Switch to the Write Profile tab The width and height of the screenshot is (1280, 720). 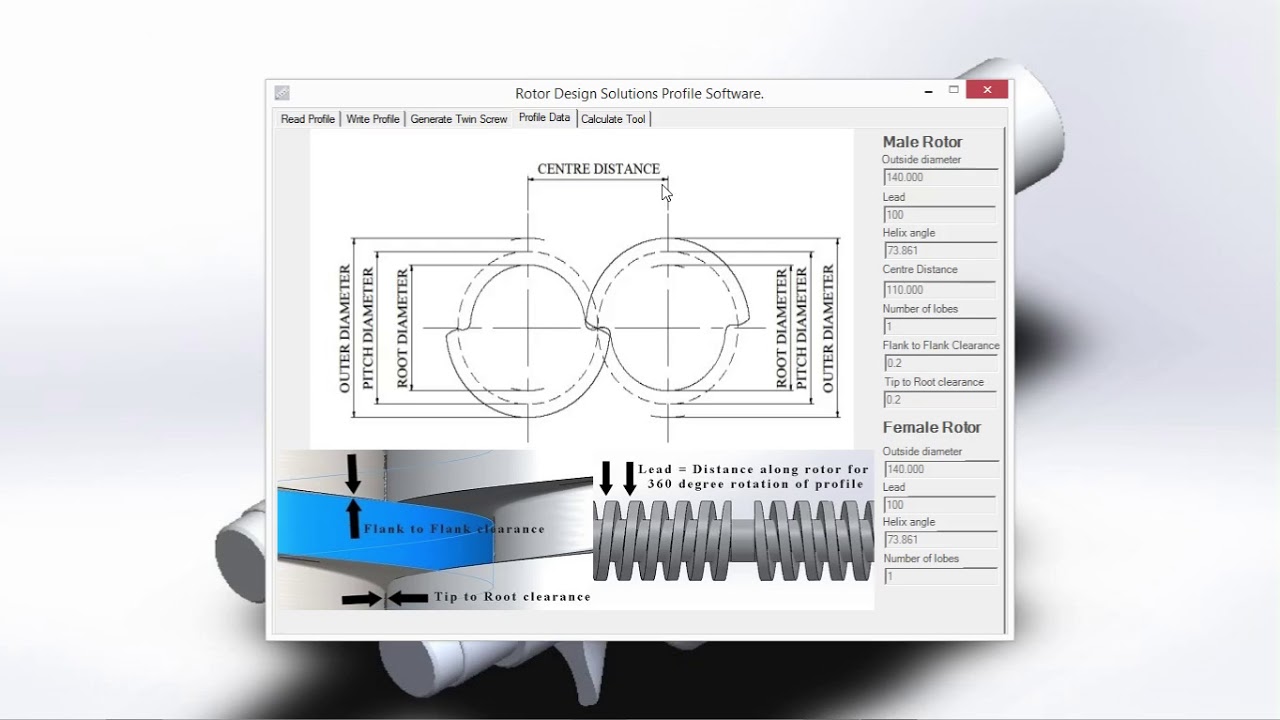[x=372, y=119]
